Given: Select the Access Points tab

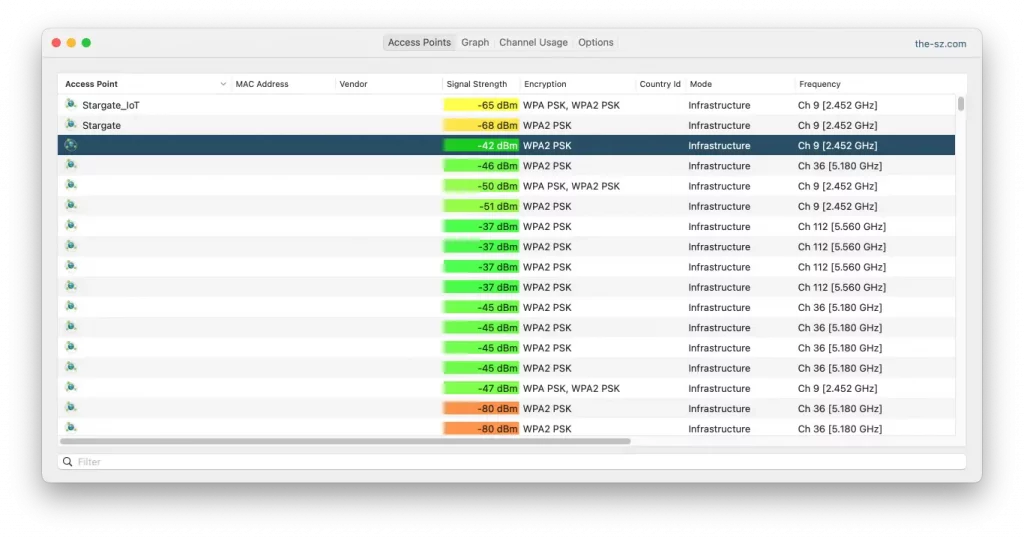Looking at the screenshot, I should (x=419, y=43).
